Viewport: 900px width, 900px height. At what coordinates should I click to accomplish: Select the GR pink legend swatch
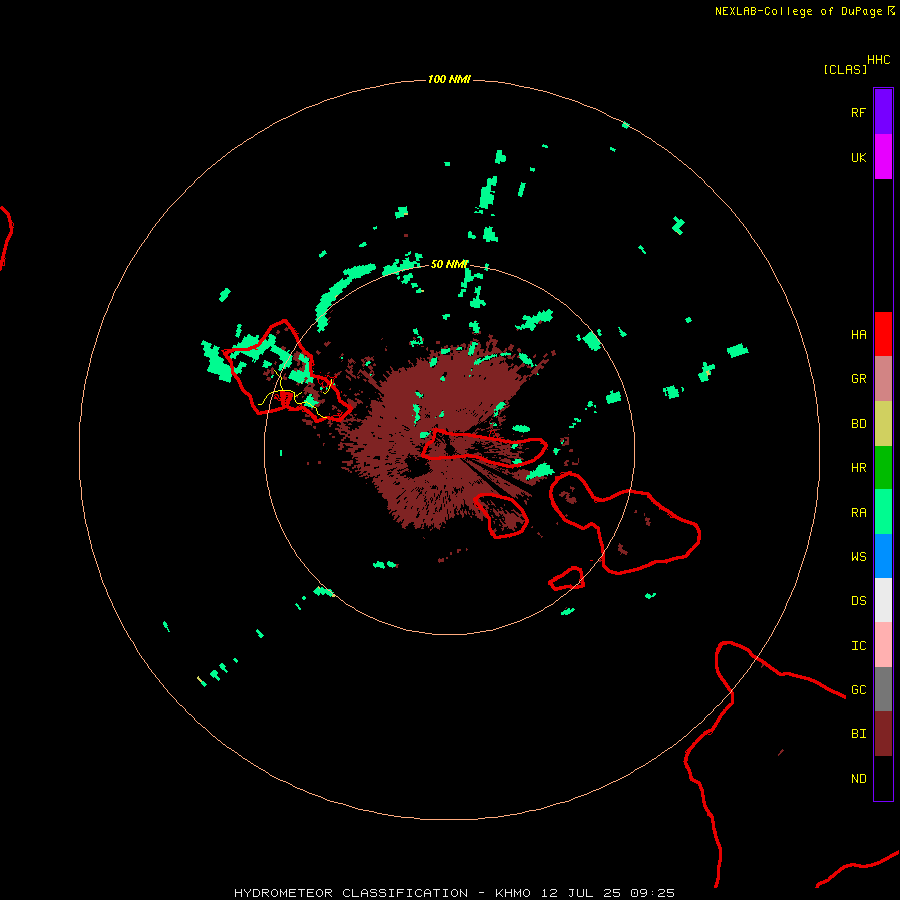pyautogui.click(x=883, y=379)
